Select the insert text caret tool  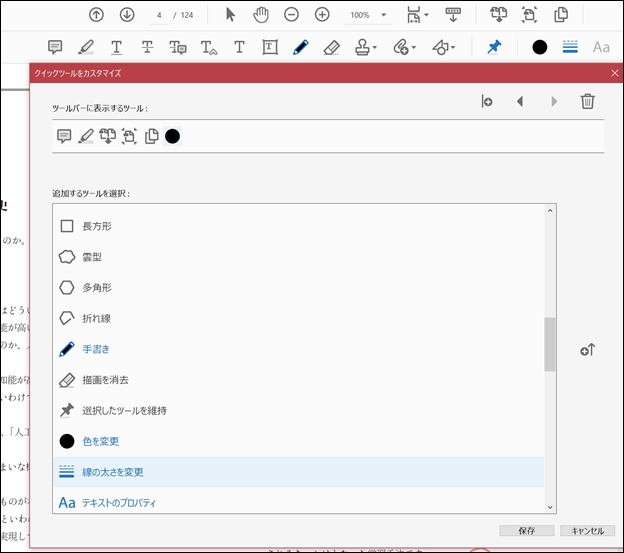(x=209, y=47)
